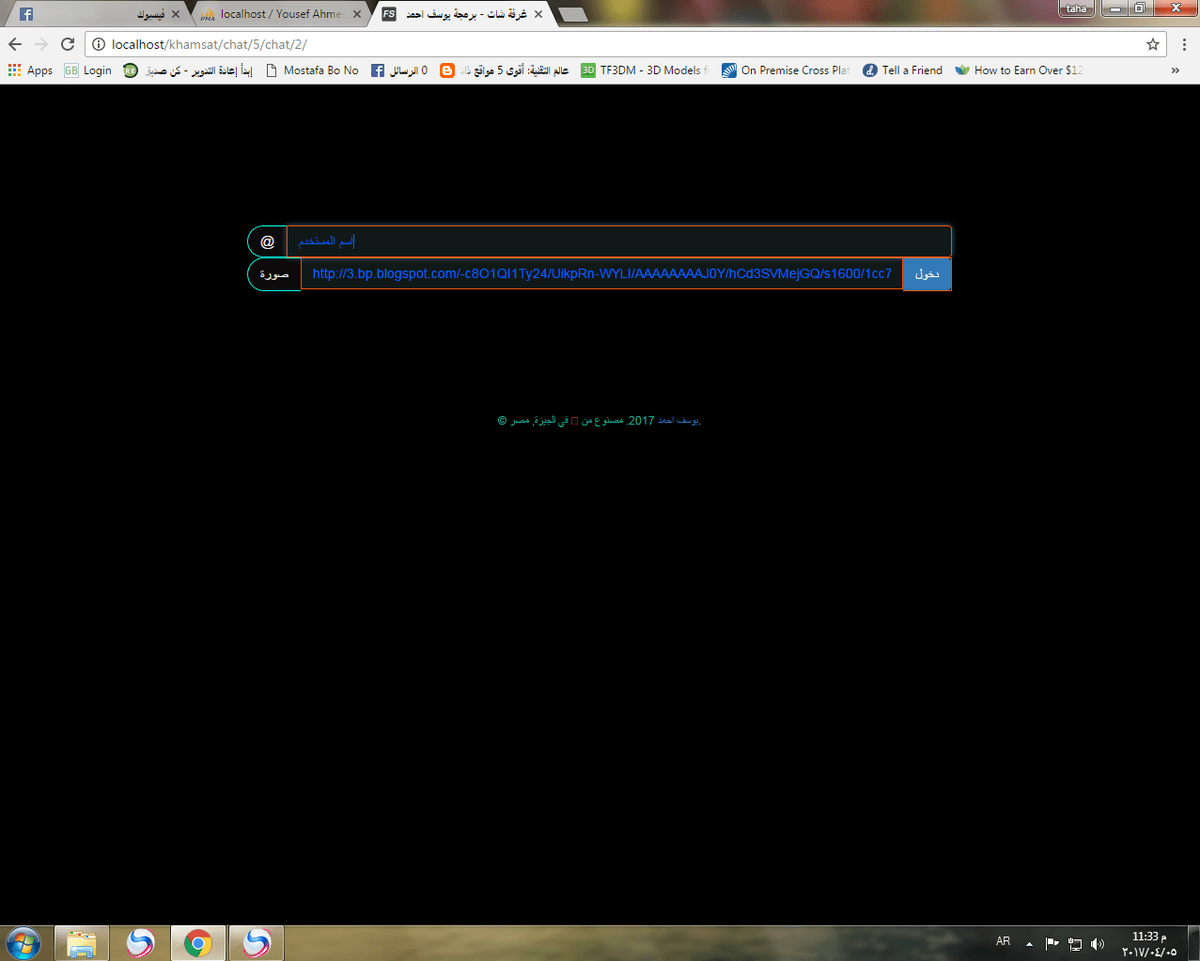
Task: Open the volume speaker tray icon
Action: (1098, 943)
